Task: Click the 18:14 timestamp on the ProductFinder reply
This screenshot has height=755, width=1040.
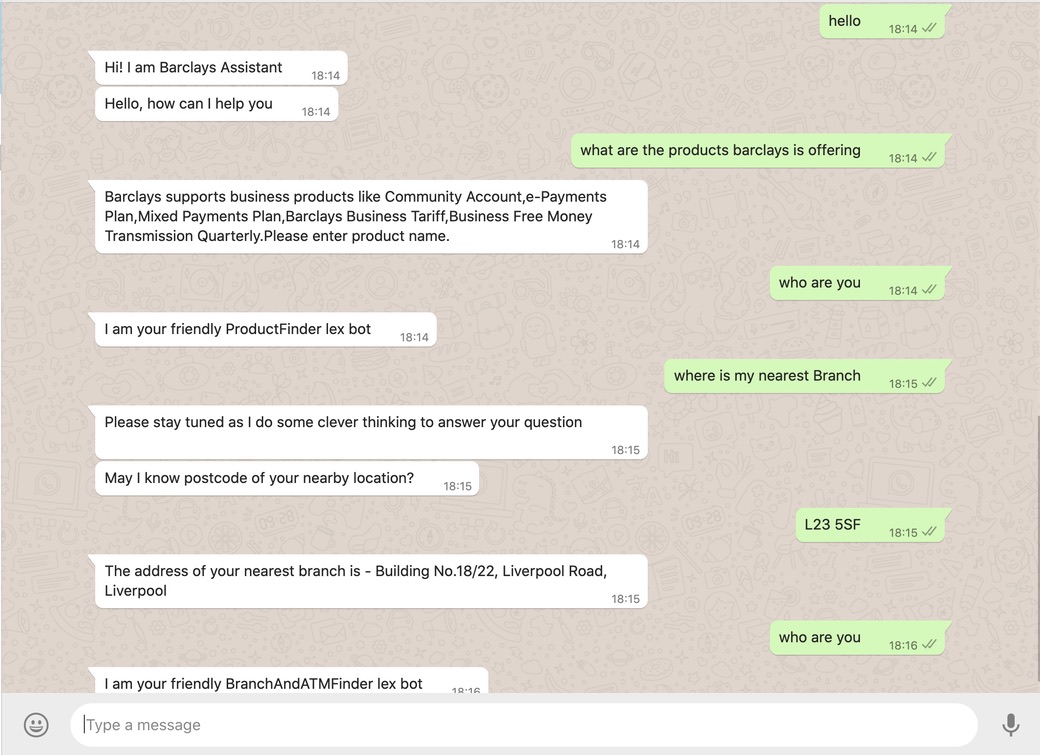Action: pos(414,337)
